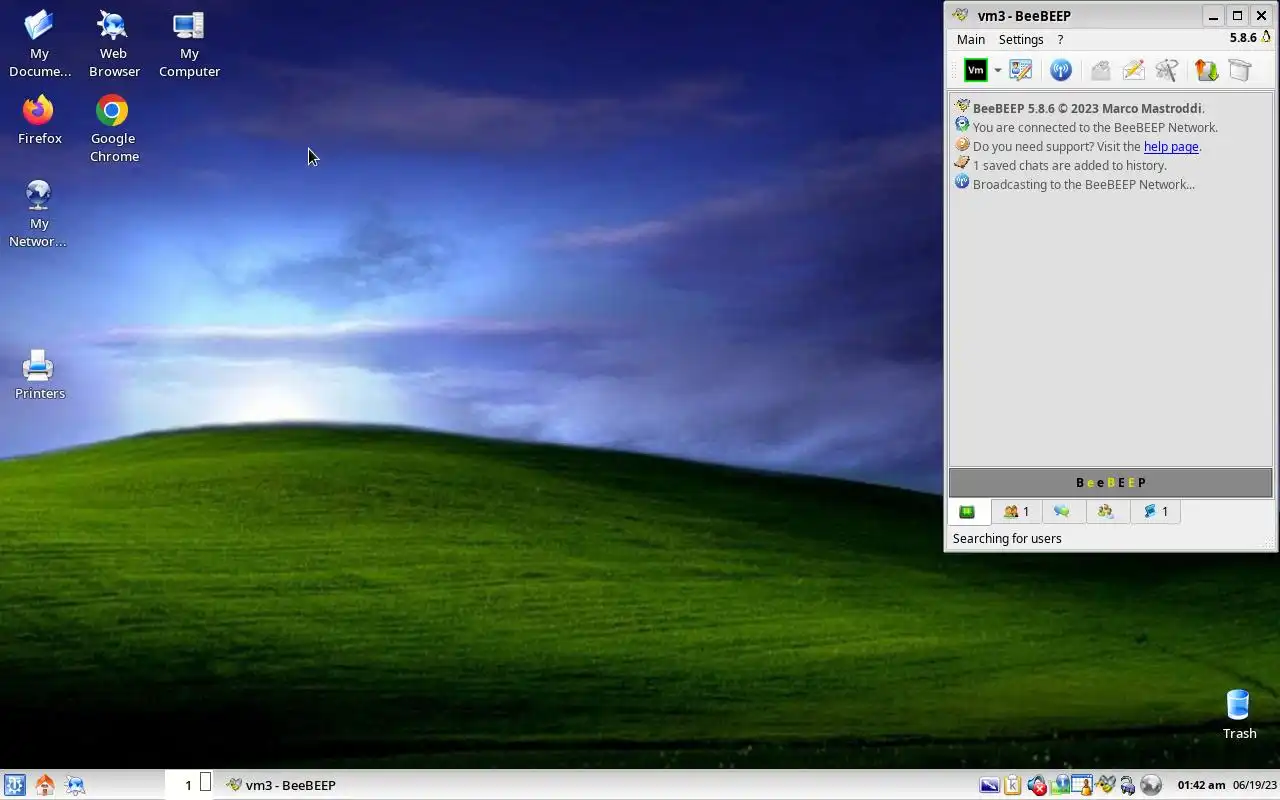1280x800 pixels.
Task: Select the My Network desktop icon
Action: click(39, 214)
